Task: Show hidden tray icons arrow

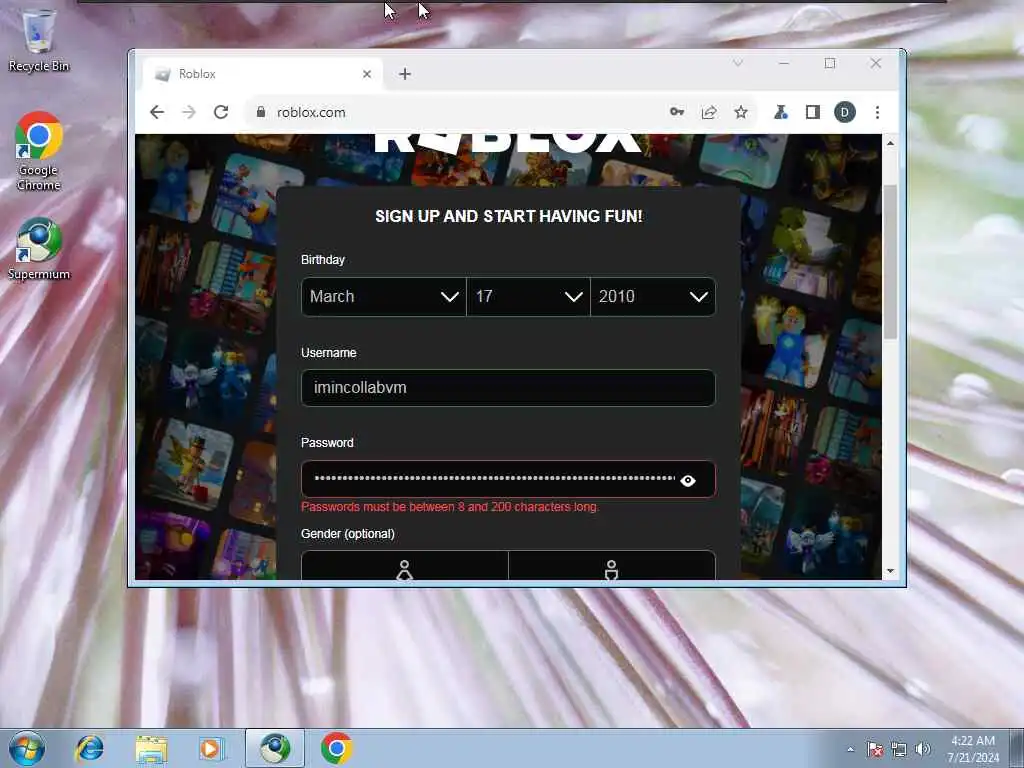Action: [850, 749]
